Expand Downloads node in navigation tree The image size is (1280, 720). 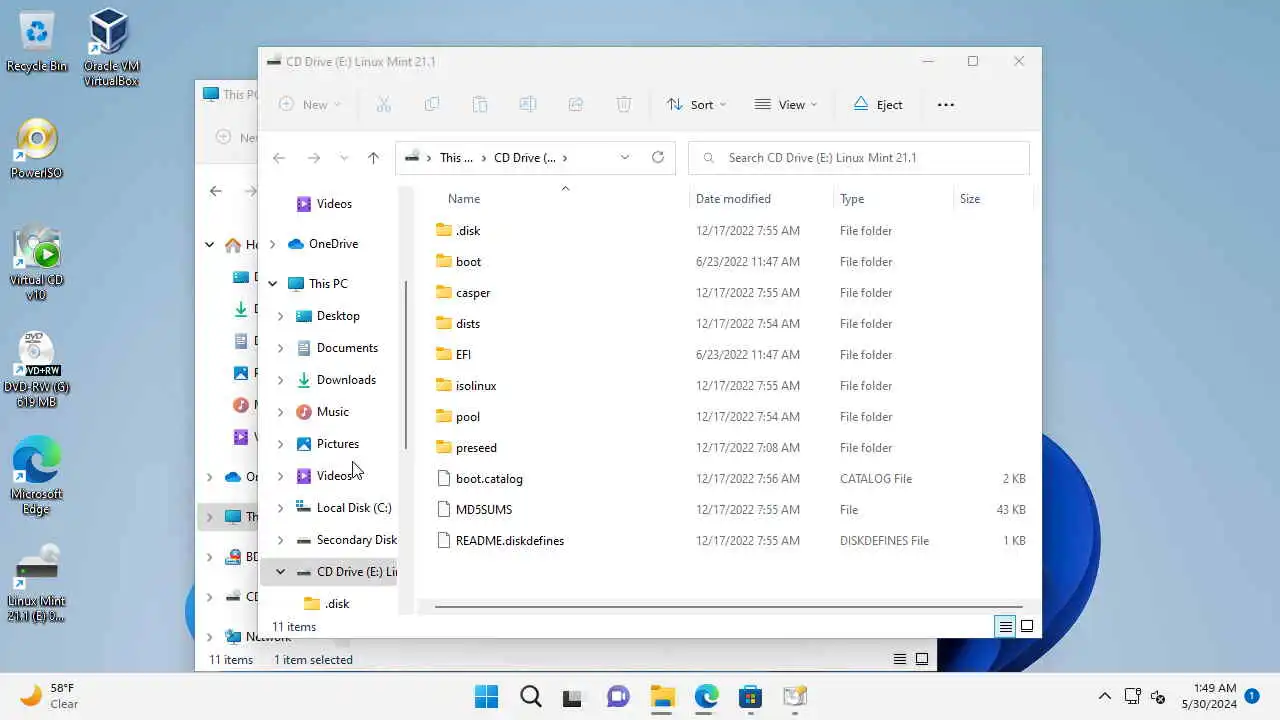[280, 380]
